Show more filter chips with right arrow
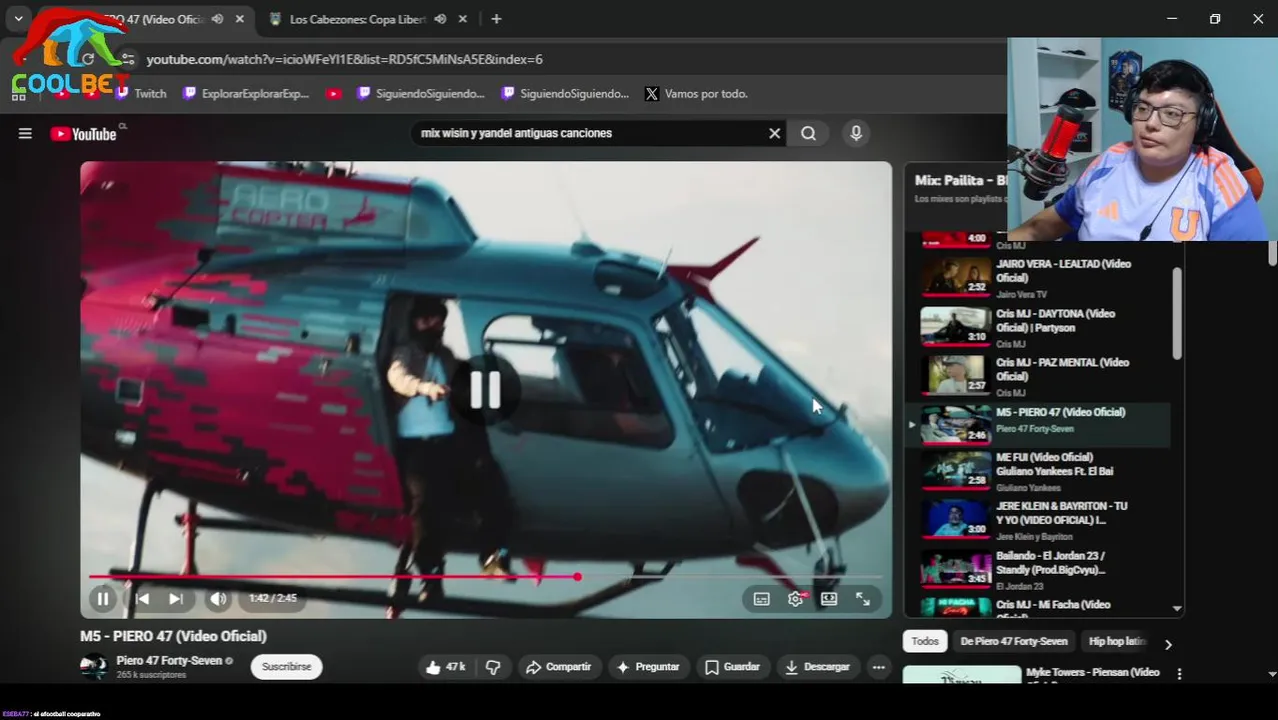Viewport: 1278px width, 720px height. [x=1168, y=643]
